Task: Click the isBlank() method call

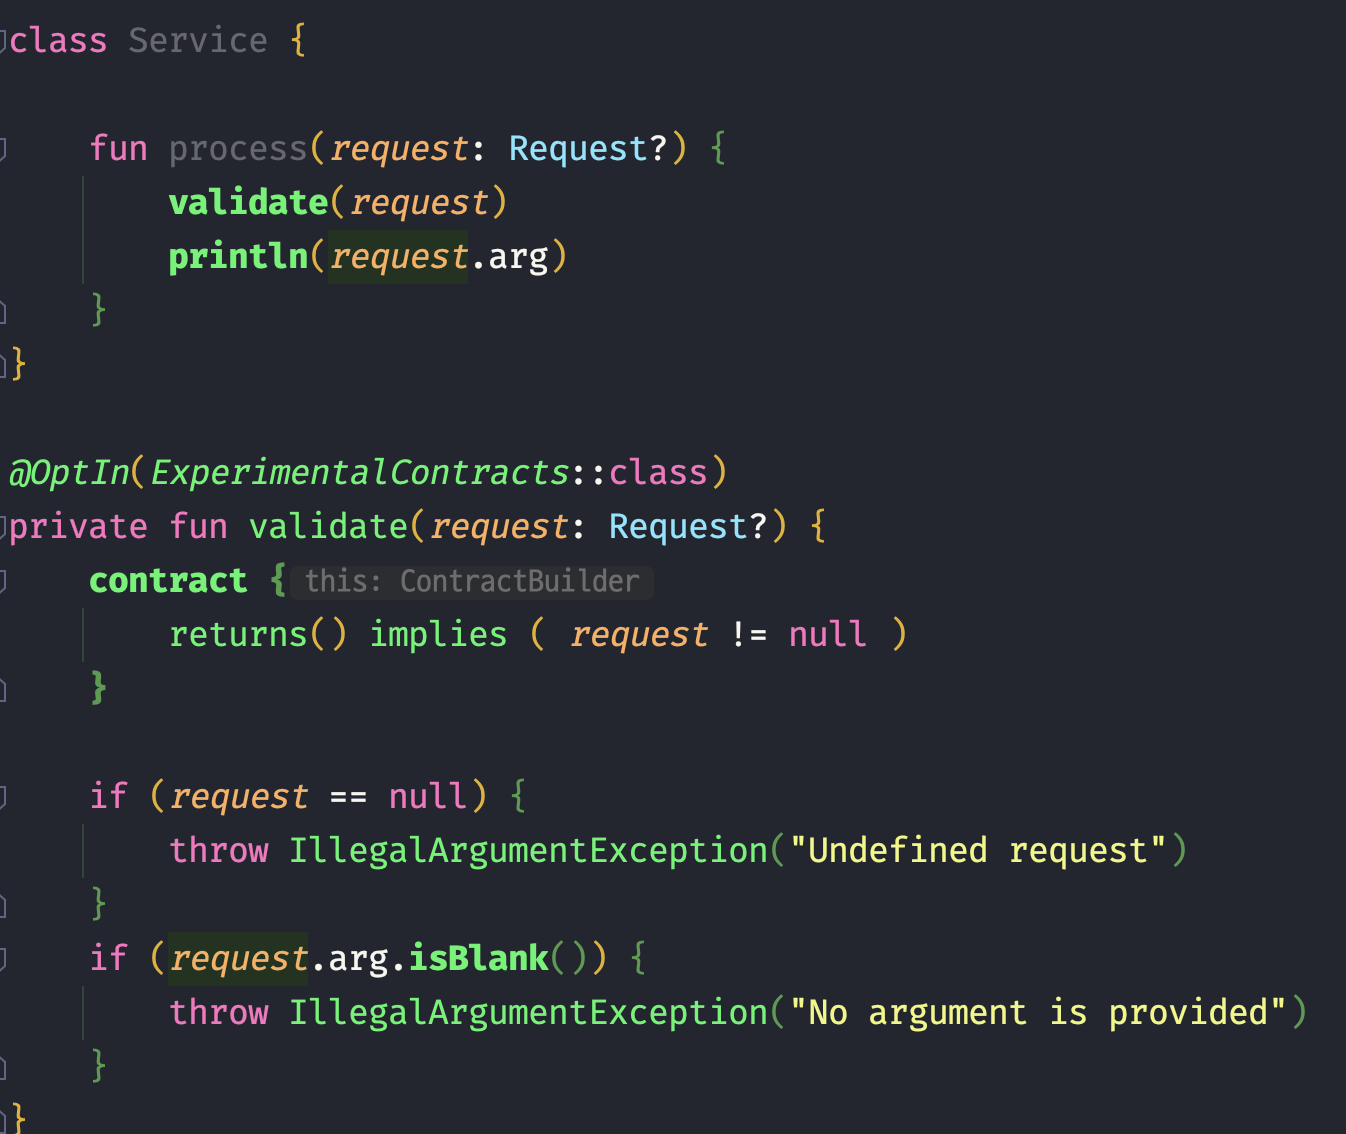Action: (x=478, y=959)
